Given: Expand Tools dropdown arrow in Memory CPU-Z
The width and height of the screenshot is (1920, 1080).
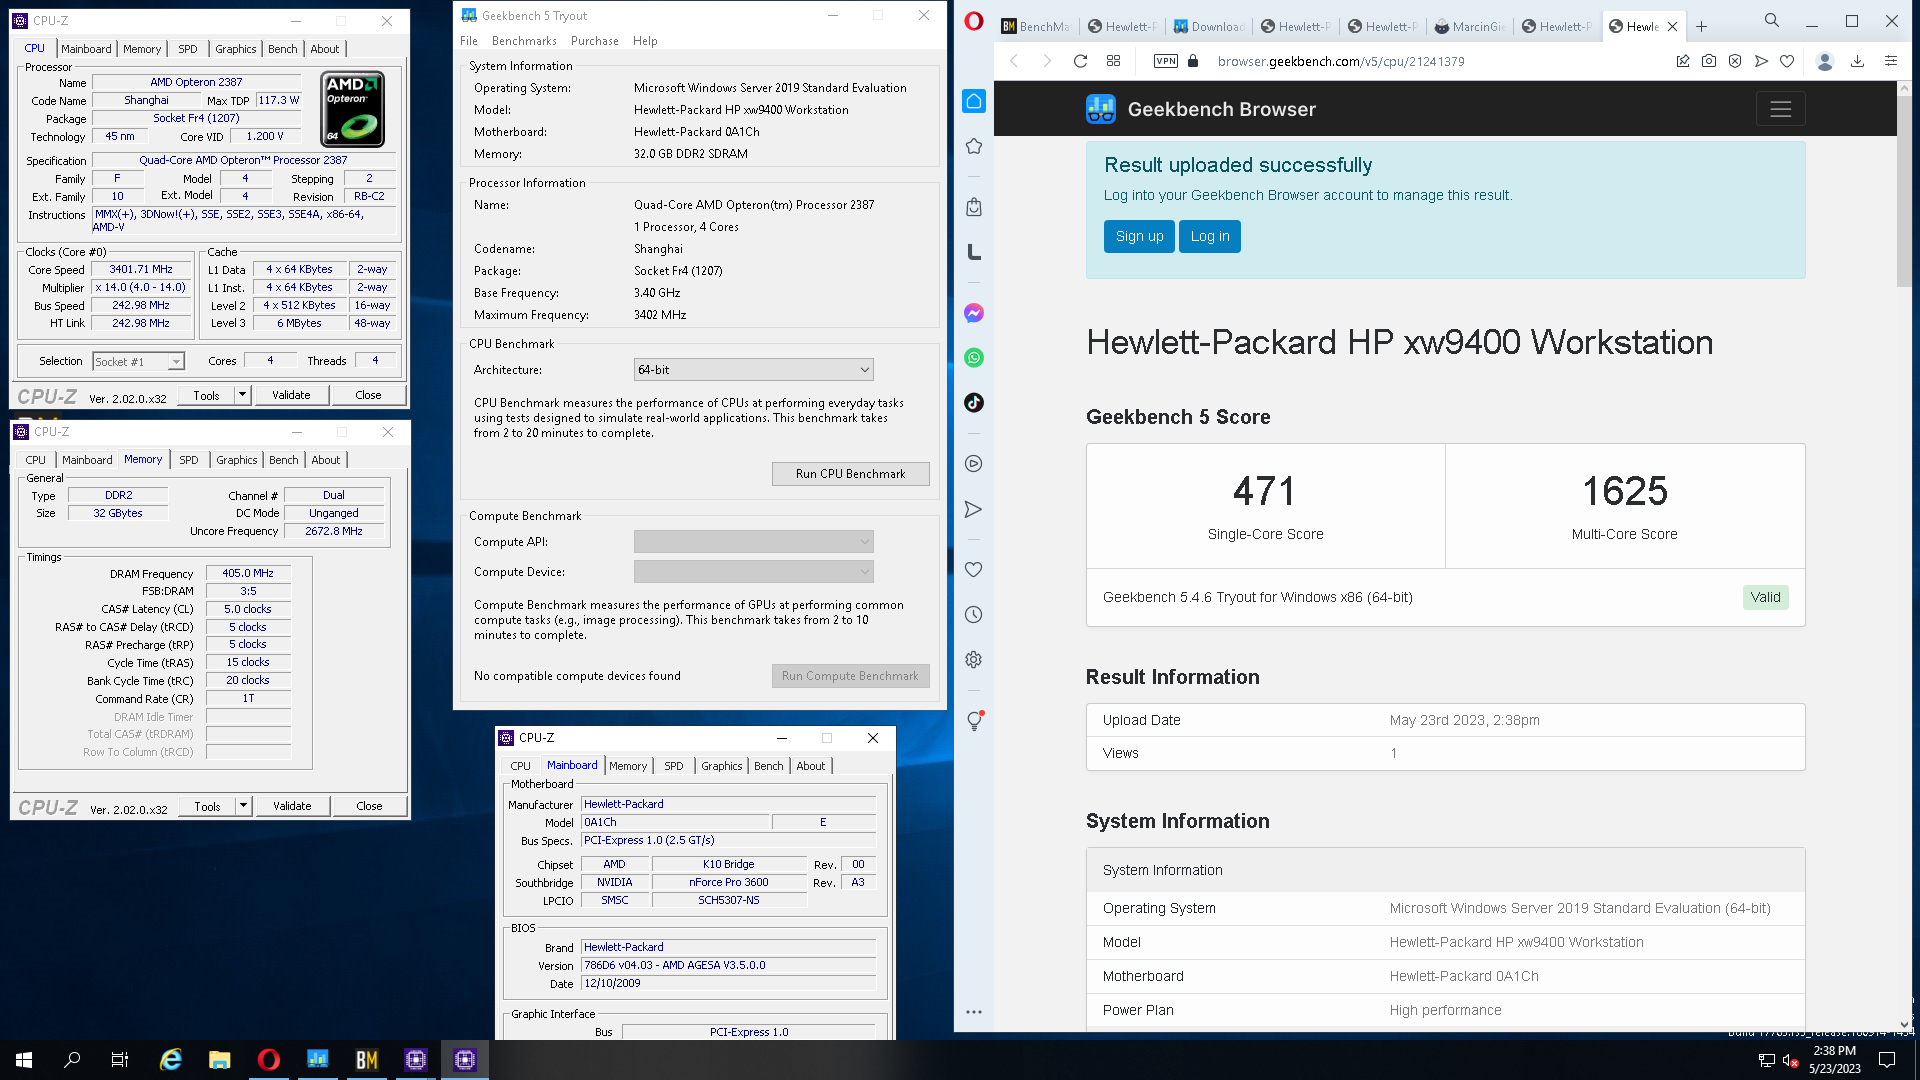Looking at the screenshot, I should [x=243, y=806].
